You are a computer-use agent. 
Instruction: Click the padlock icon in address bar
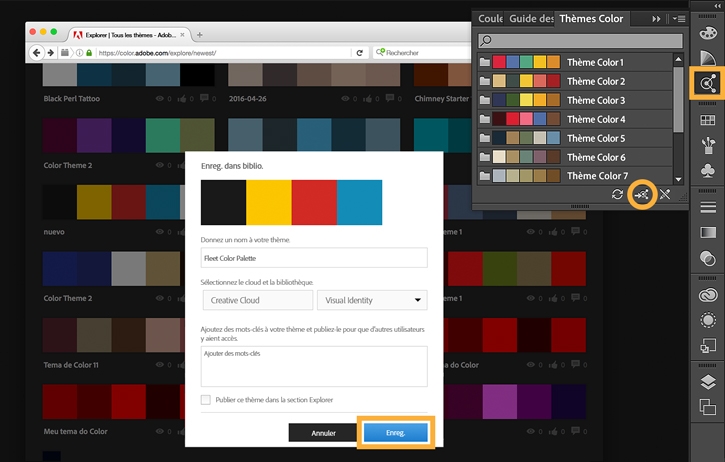click(89, 53)
